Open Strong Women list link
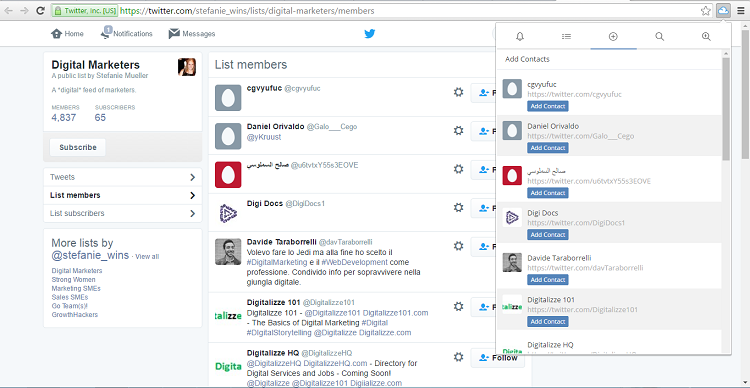Viewport: 750px width, 388px height. (73, 279)
